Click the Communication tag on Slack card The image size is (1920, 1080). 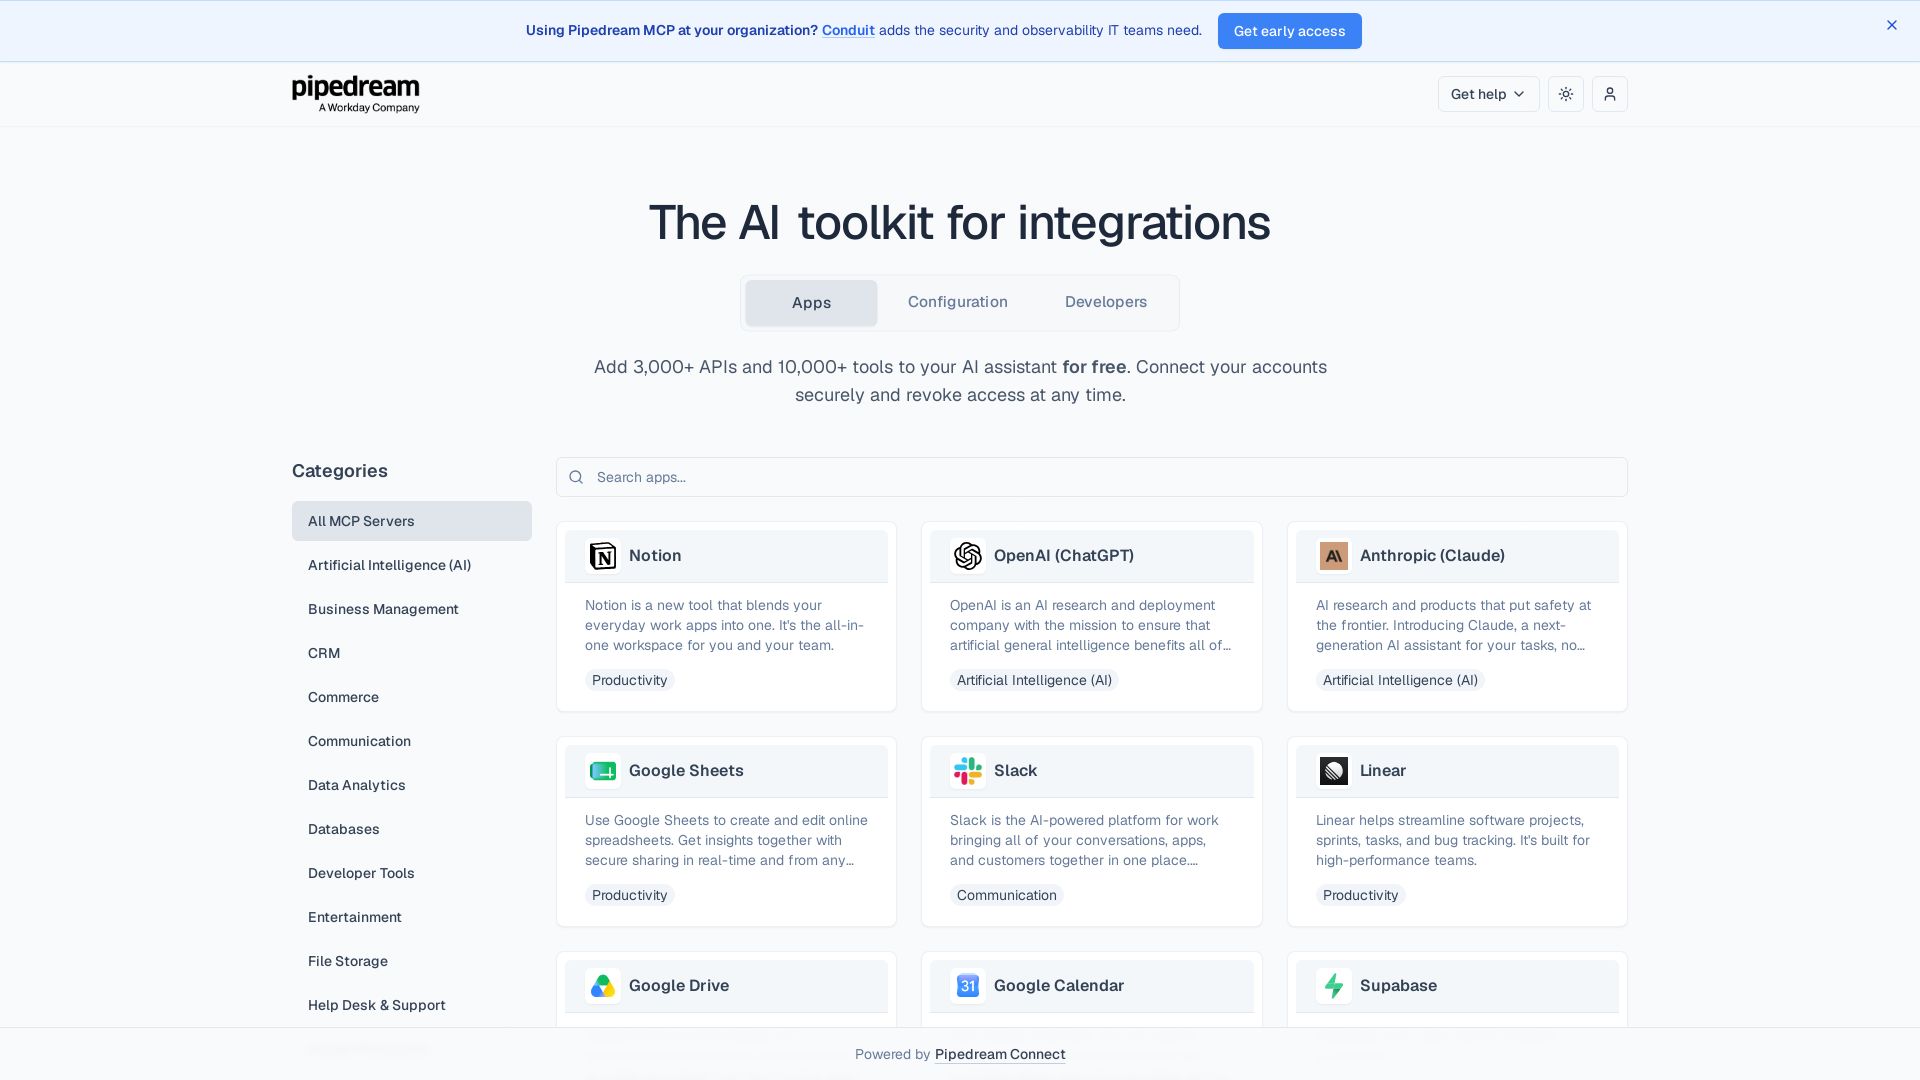pyautogui.click(x=1006, y=895)
